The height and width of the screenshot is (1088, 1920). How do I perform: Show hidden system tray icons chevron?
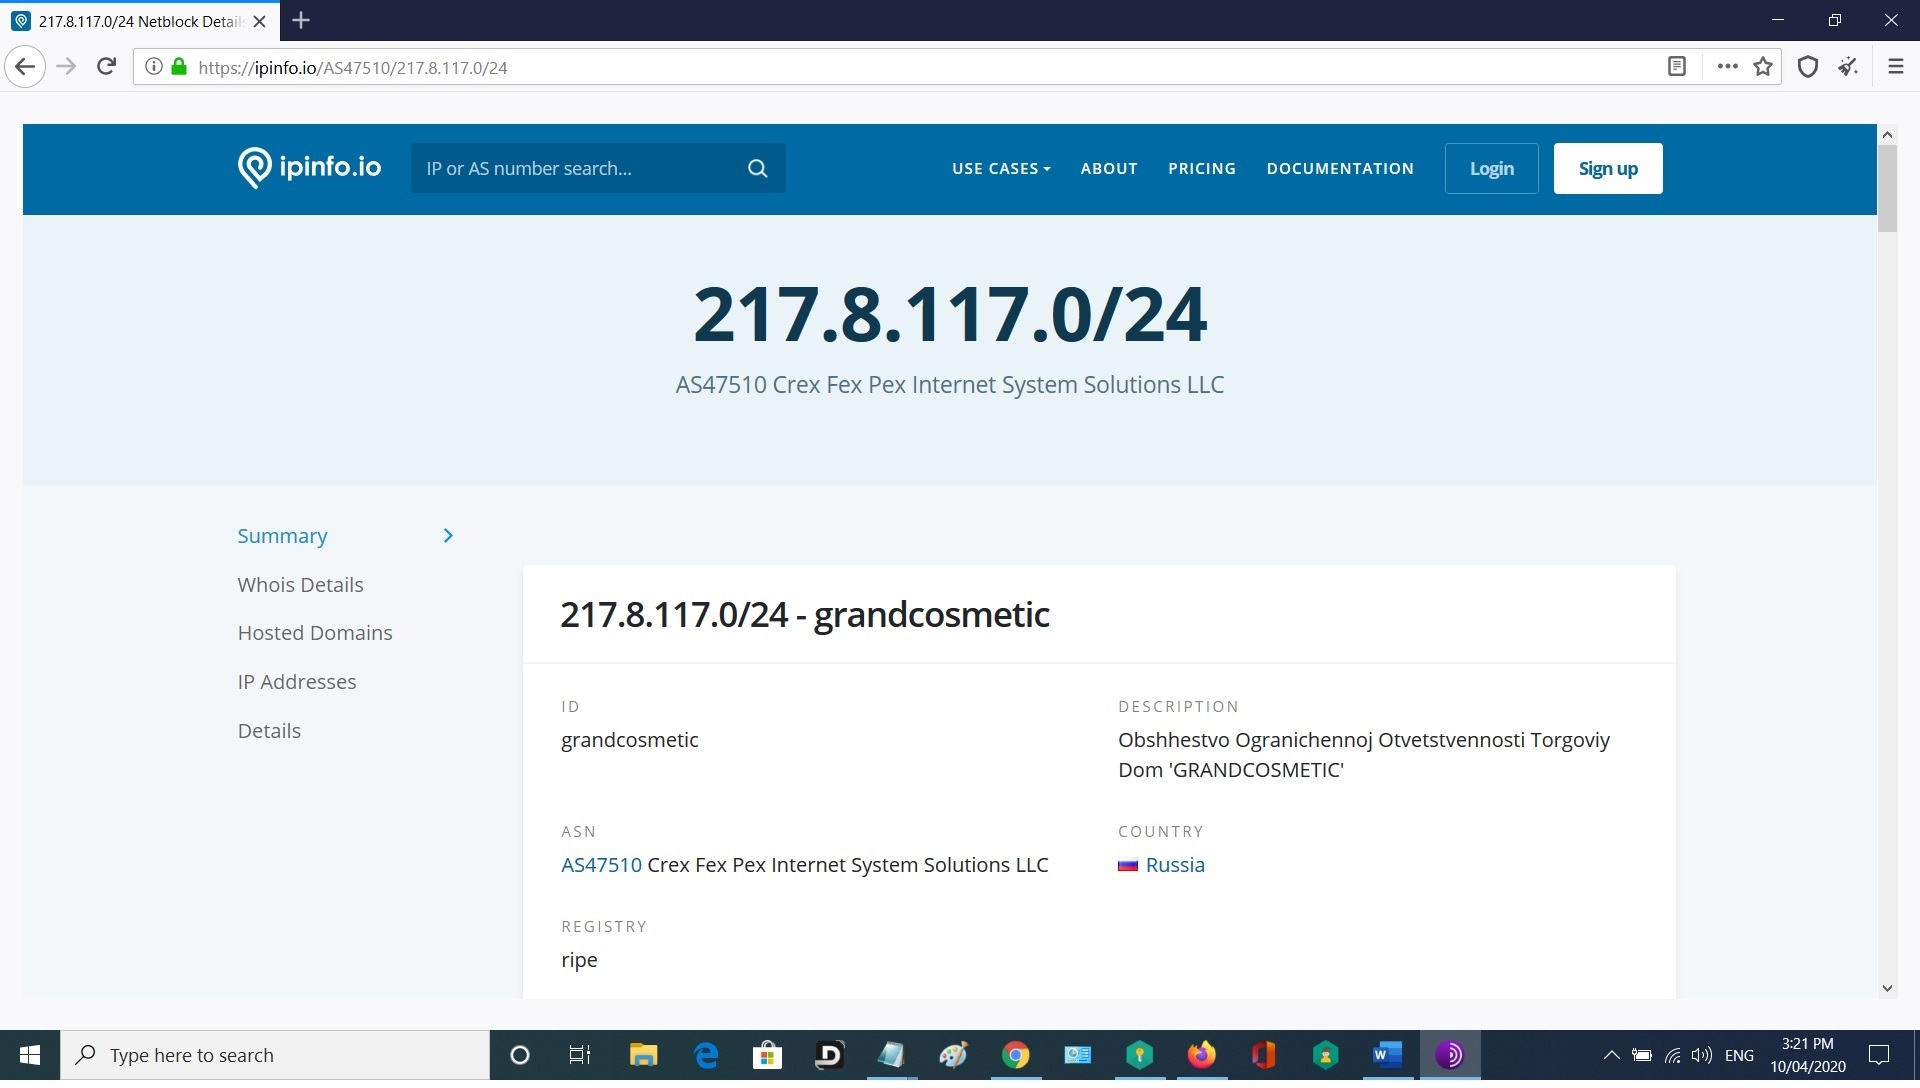(1611, 1055)
